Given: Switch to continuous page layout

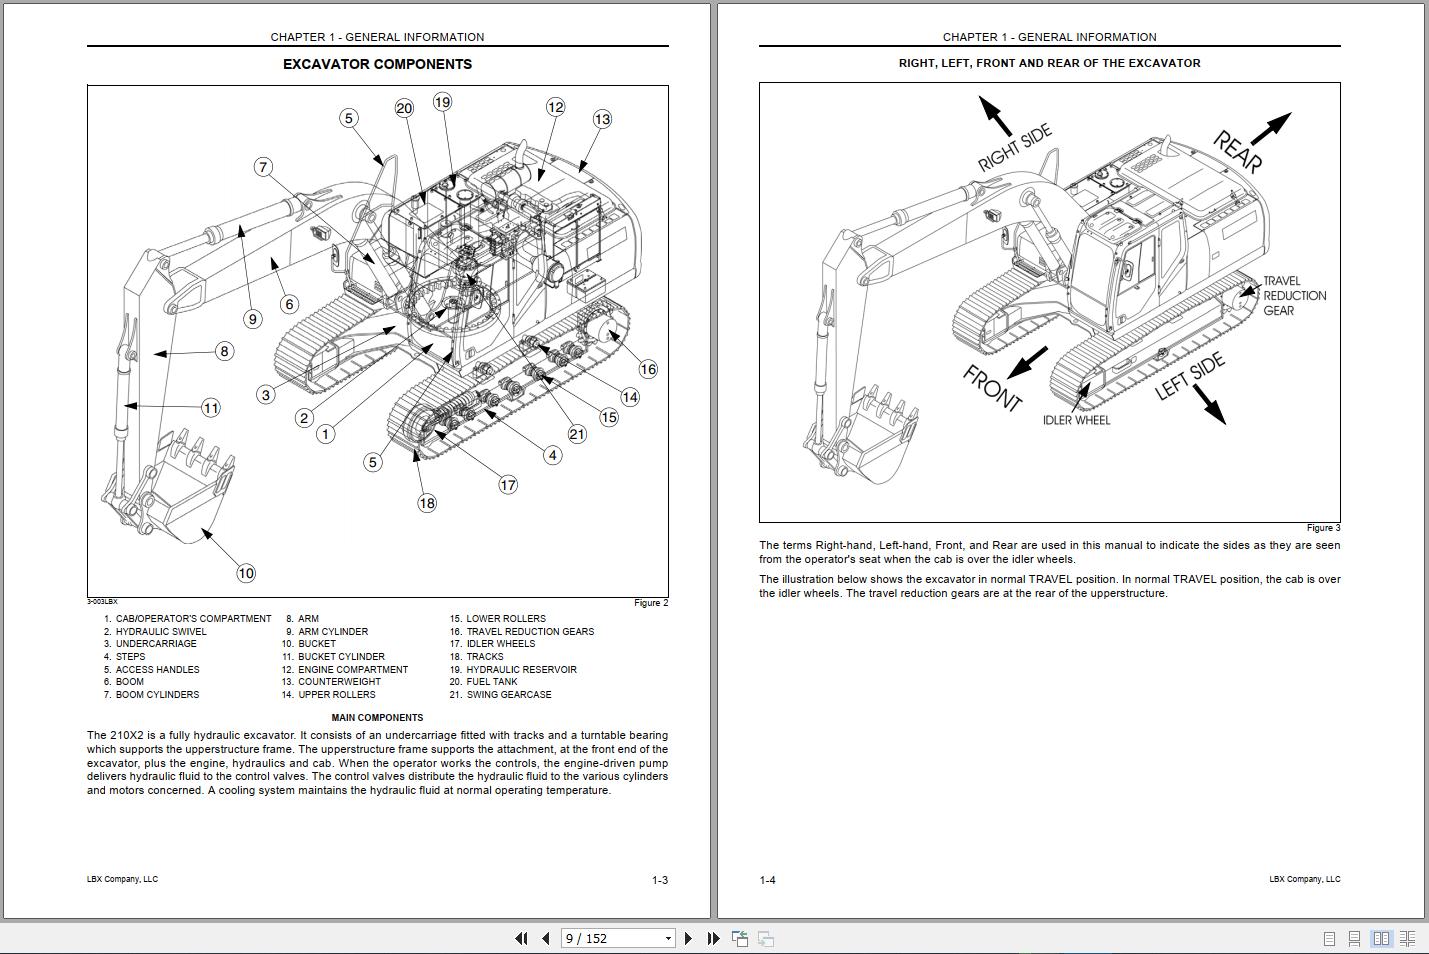Looking at the screenshot, I should click(x=1354, y=939).
